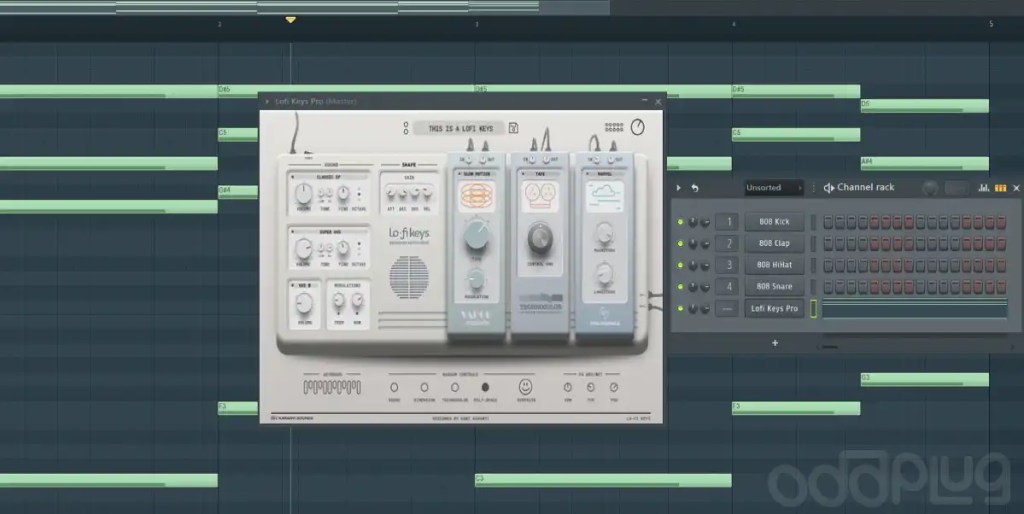Screen dimensions: 1024x514
Task: Open mixer track selector 2 for 808 Clap
Action: point(728,244)
